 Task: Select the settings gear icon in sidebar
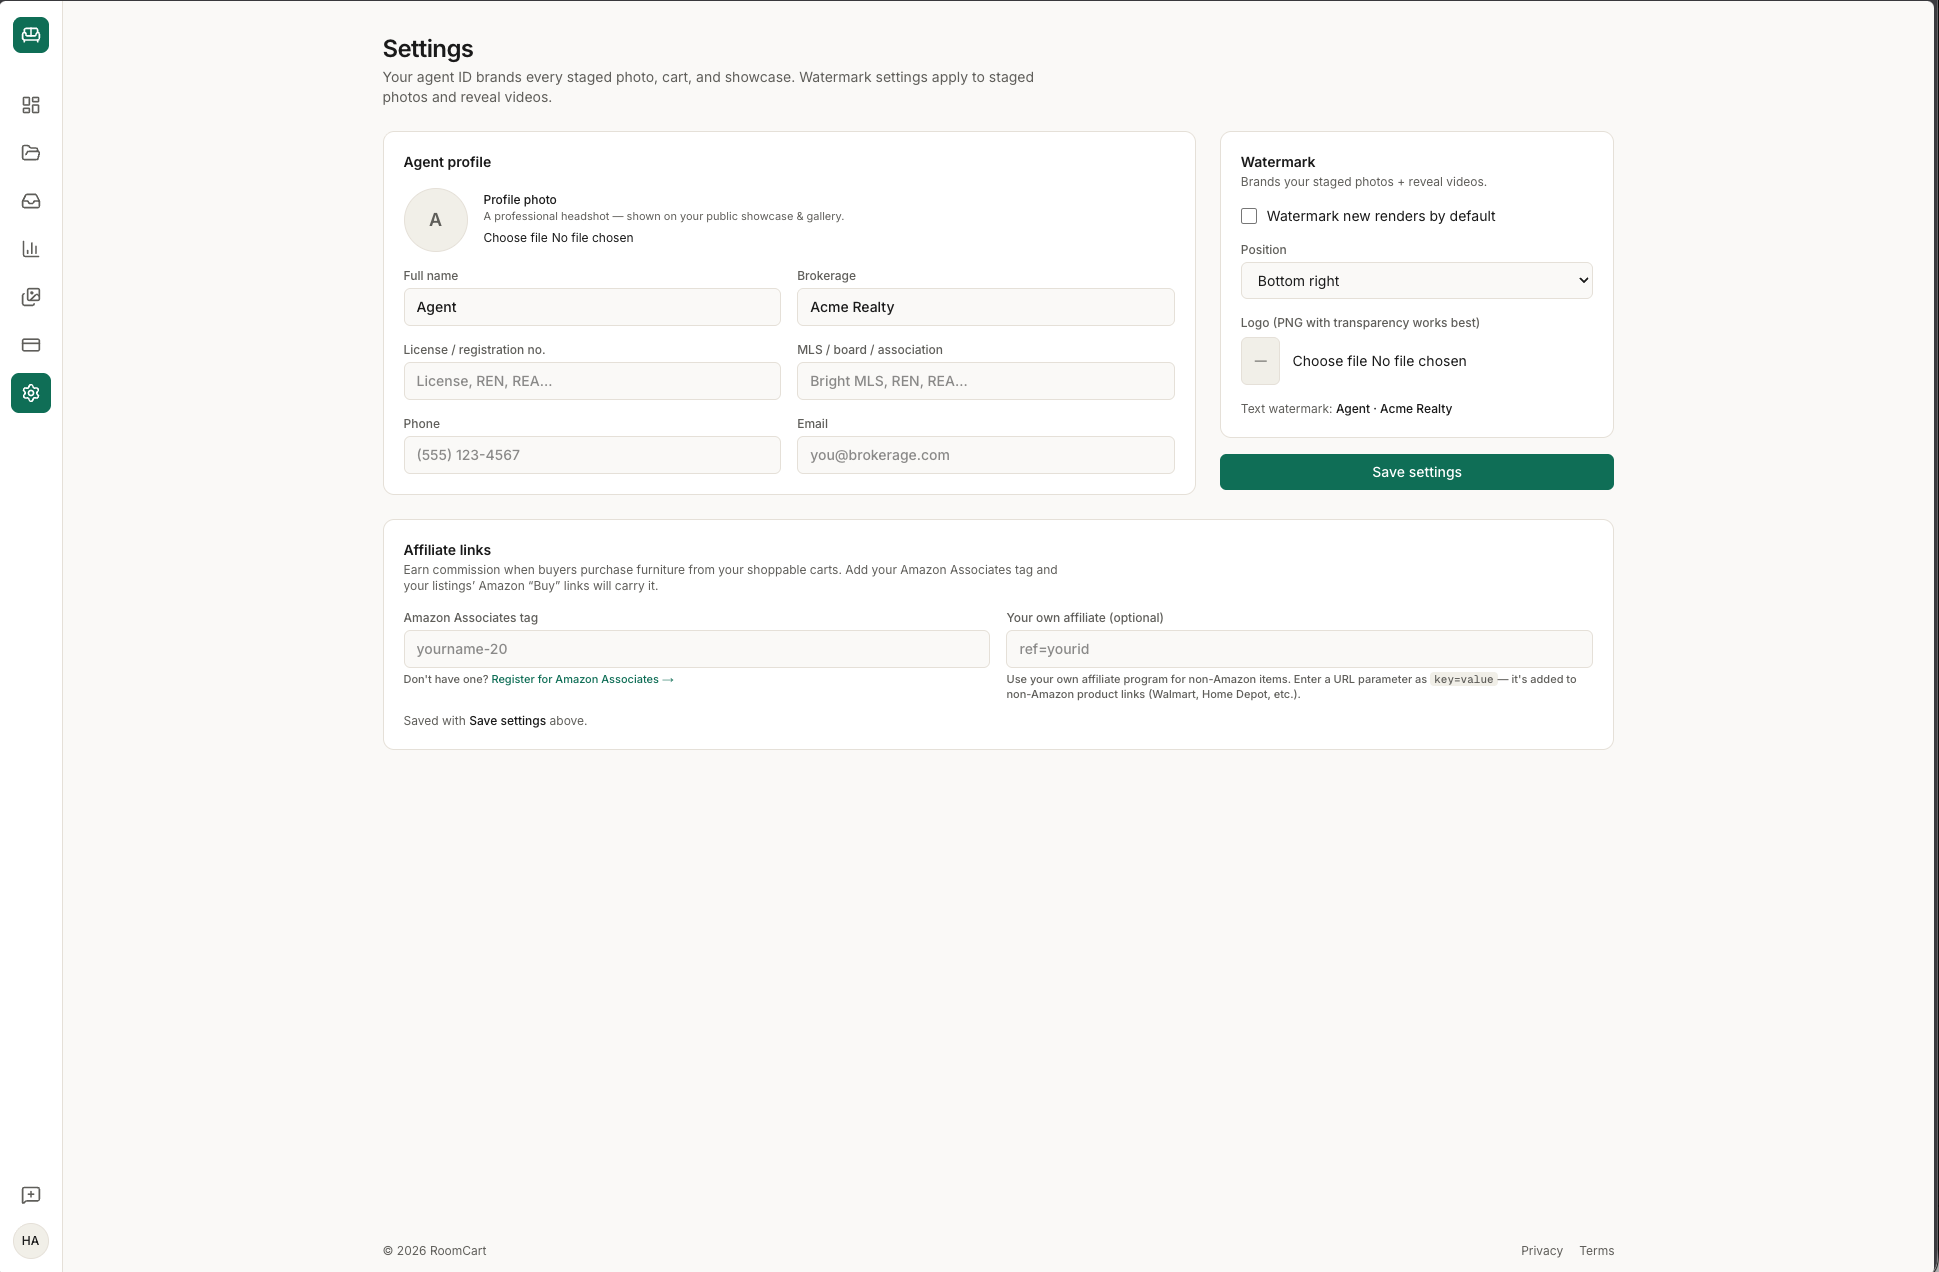point(31,393)
